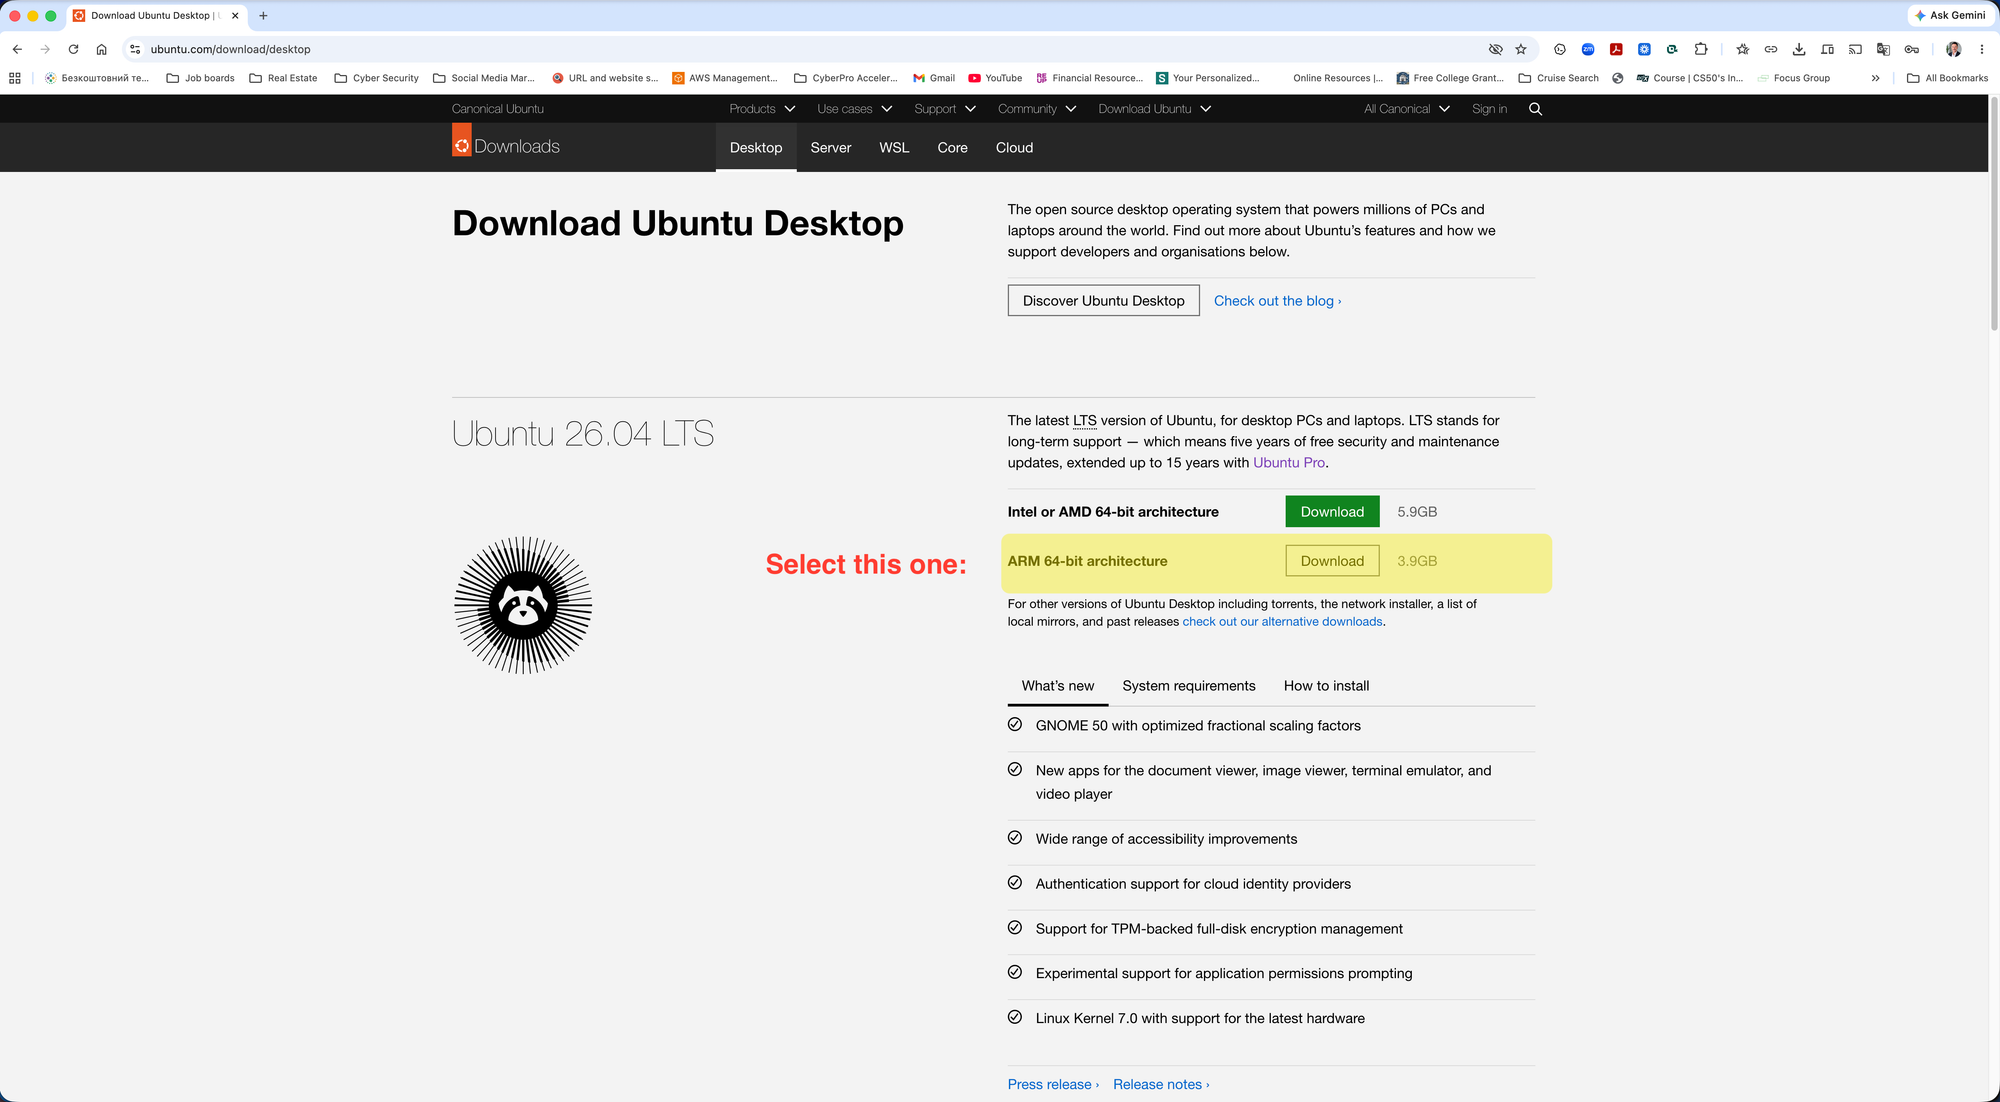Open the browser home page icon

pos(101,49)
